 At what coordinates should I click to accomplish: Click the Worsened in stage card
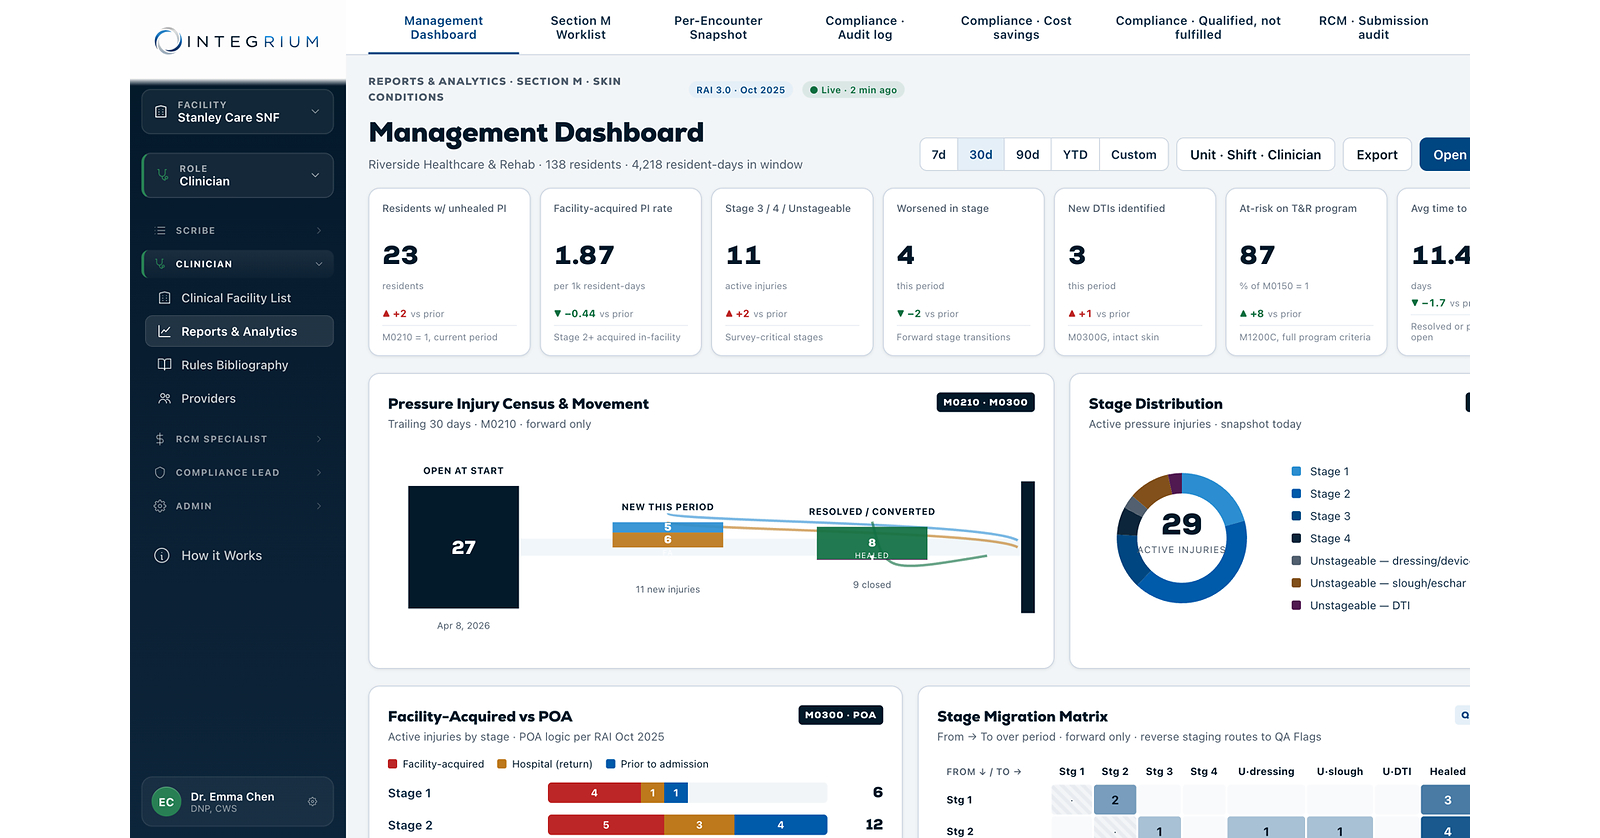click(x=963, y=272)
